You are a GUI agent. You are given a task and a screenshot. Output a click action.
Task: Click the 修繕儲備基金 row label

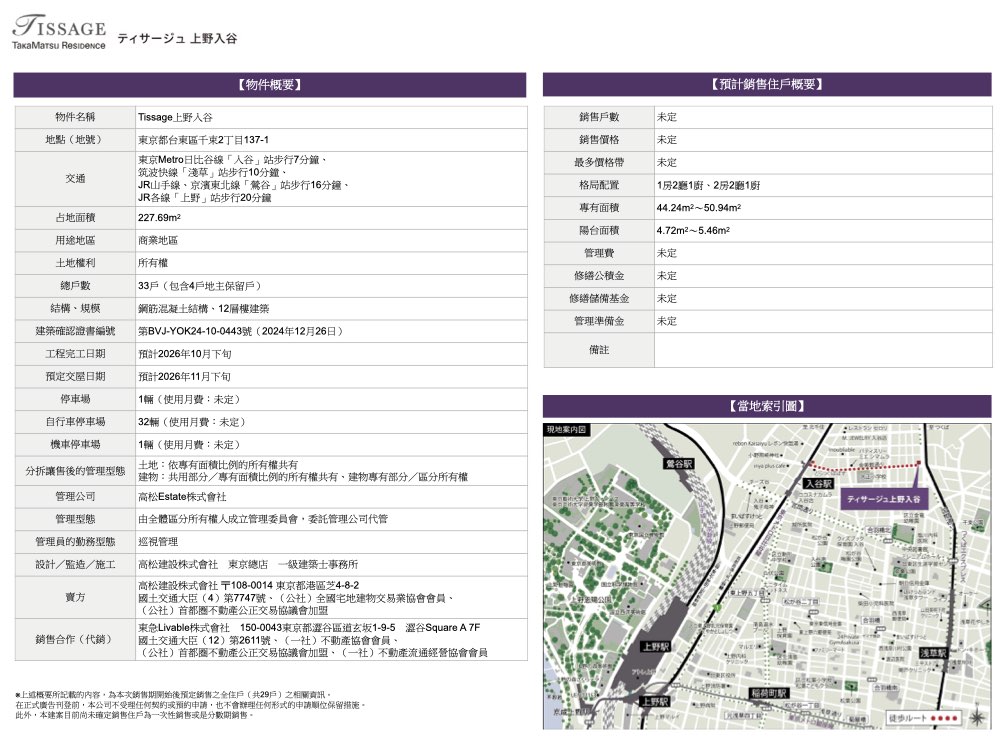click(599, 298)
